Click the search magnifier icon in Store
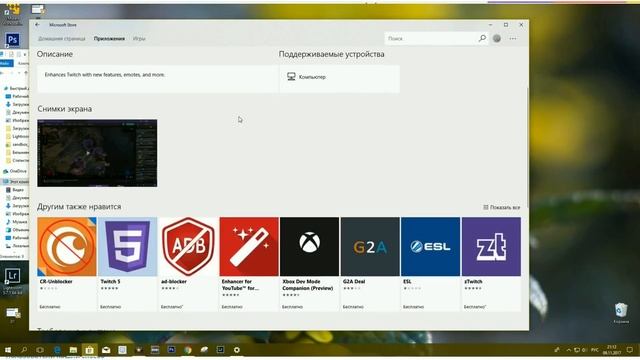Viewport: 640px width, 360px height. point(482,38)
